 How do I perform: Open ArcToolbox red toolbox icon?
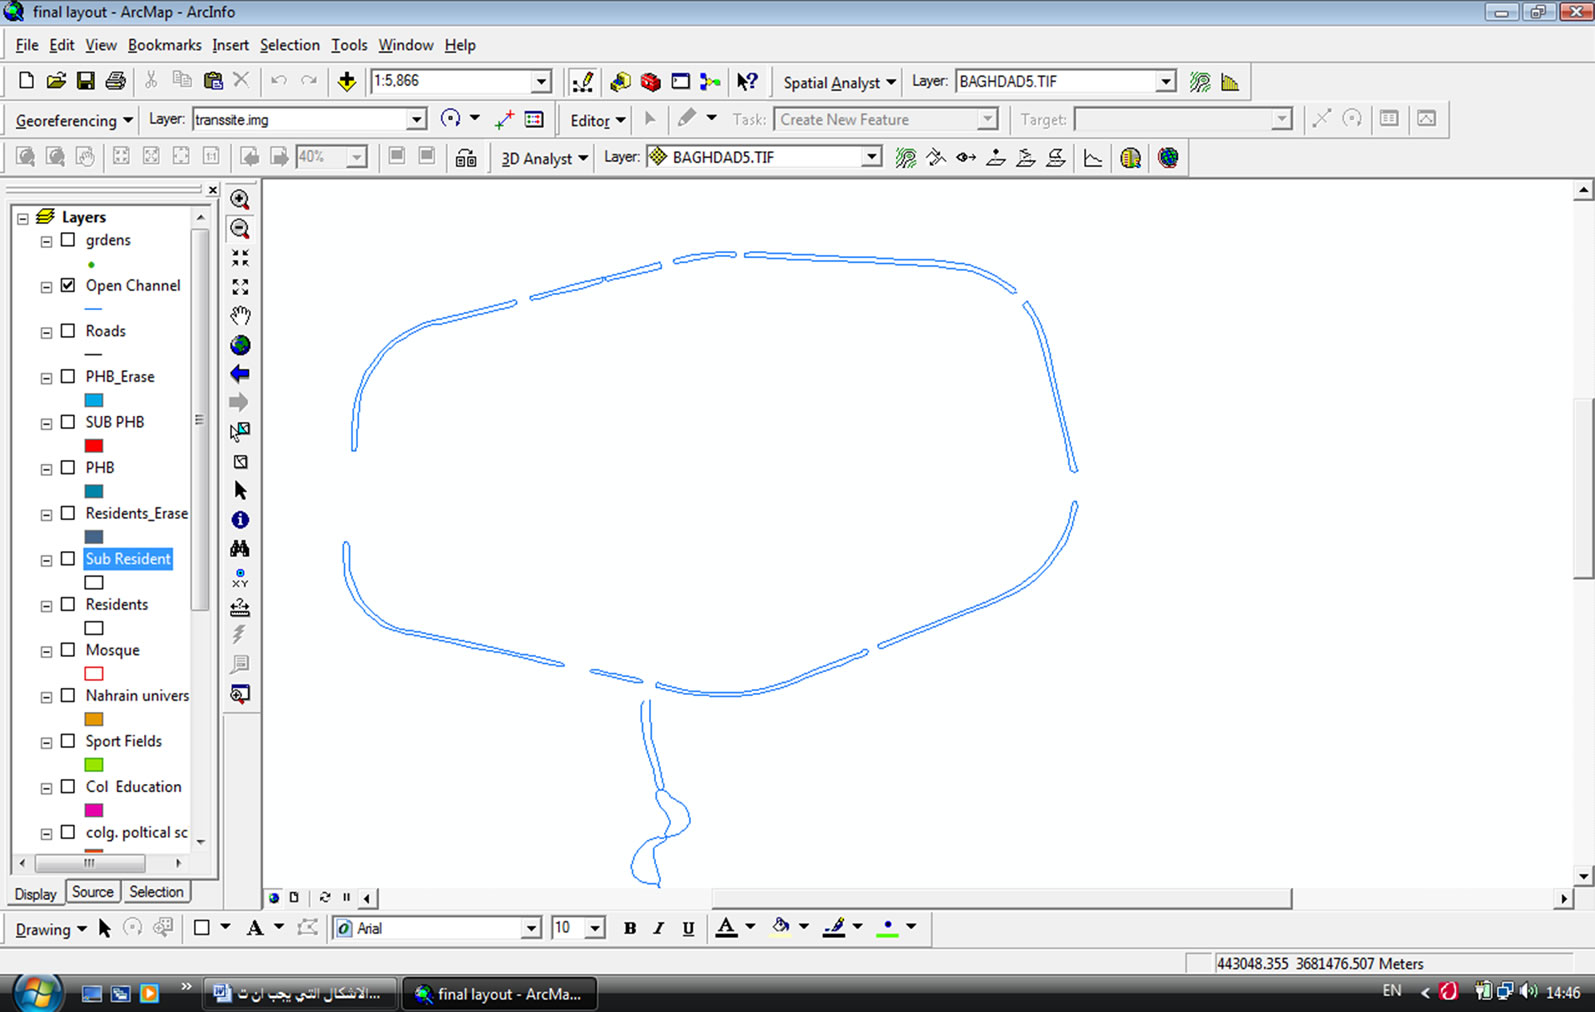click(x=650, y=82)
